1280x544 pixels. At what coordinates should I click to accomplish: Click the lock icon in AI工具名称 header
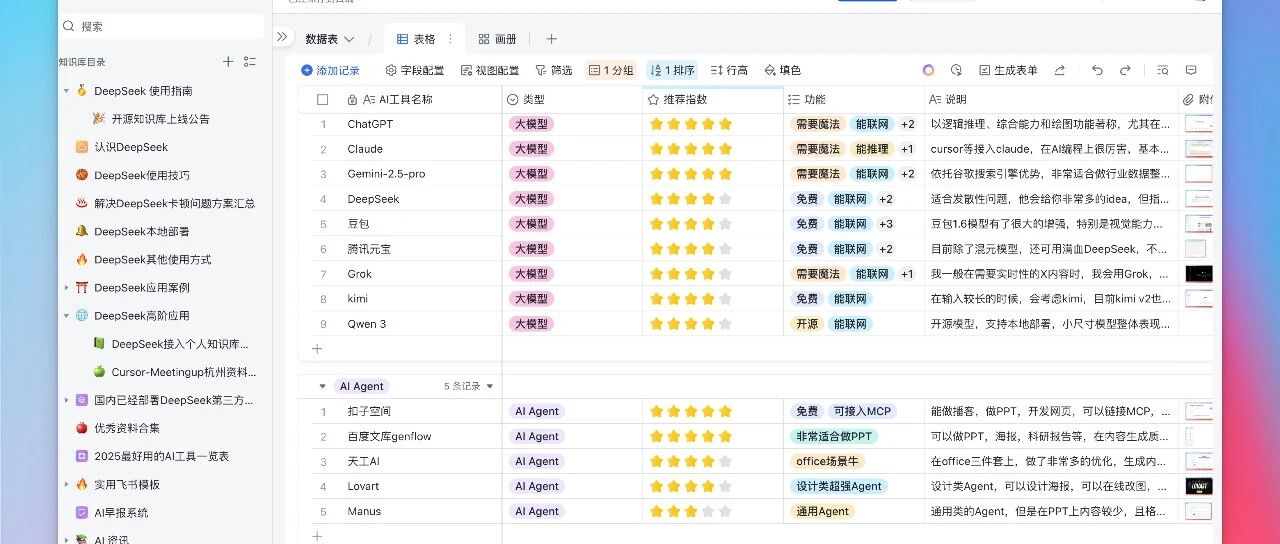coord(352,100)
